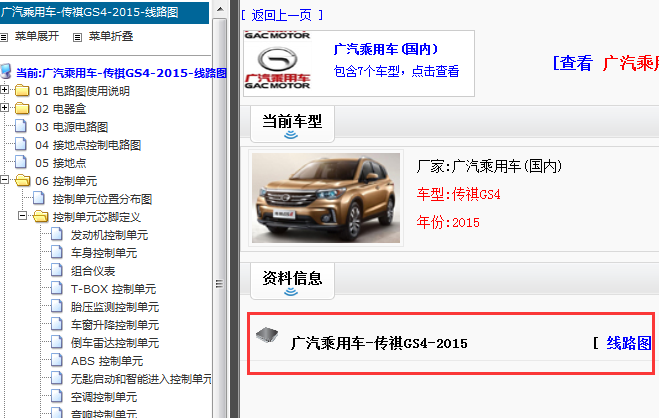Select the 资料信息 tab
This screenshot has width=659, height=418.
click(x=293, y=281)
